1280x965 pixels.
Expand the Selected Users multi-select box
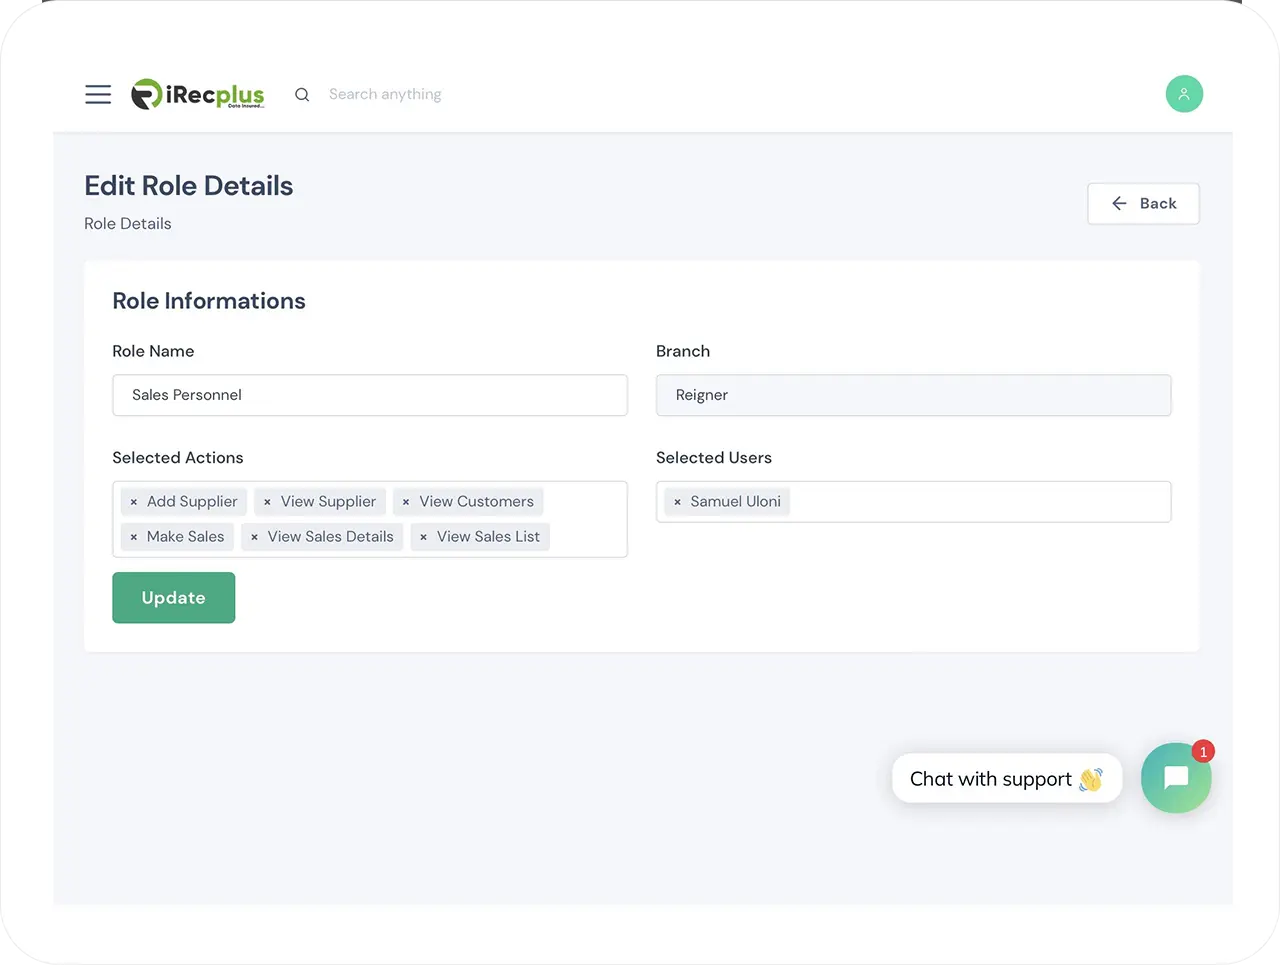pyautogui.click(x=980, y=502)
